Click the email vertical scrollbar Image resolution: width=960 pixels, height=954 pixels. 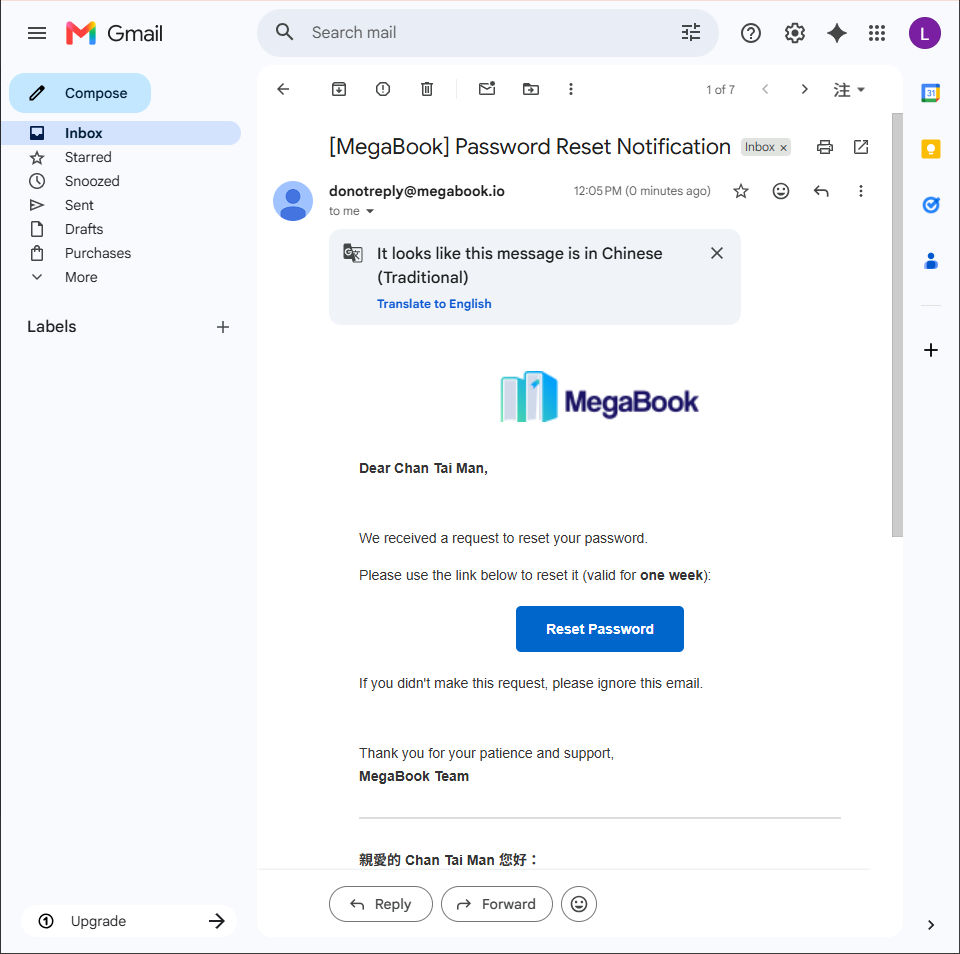point(898,325)
